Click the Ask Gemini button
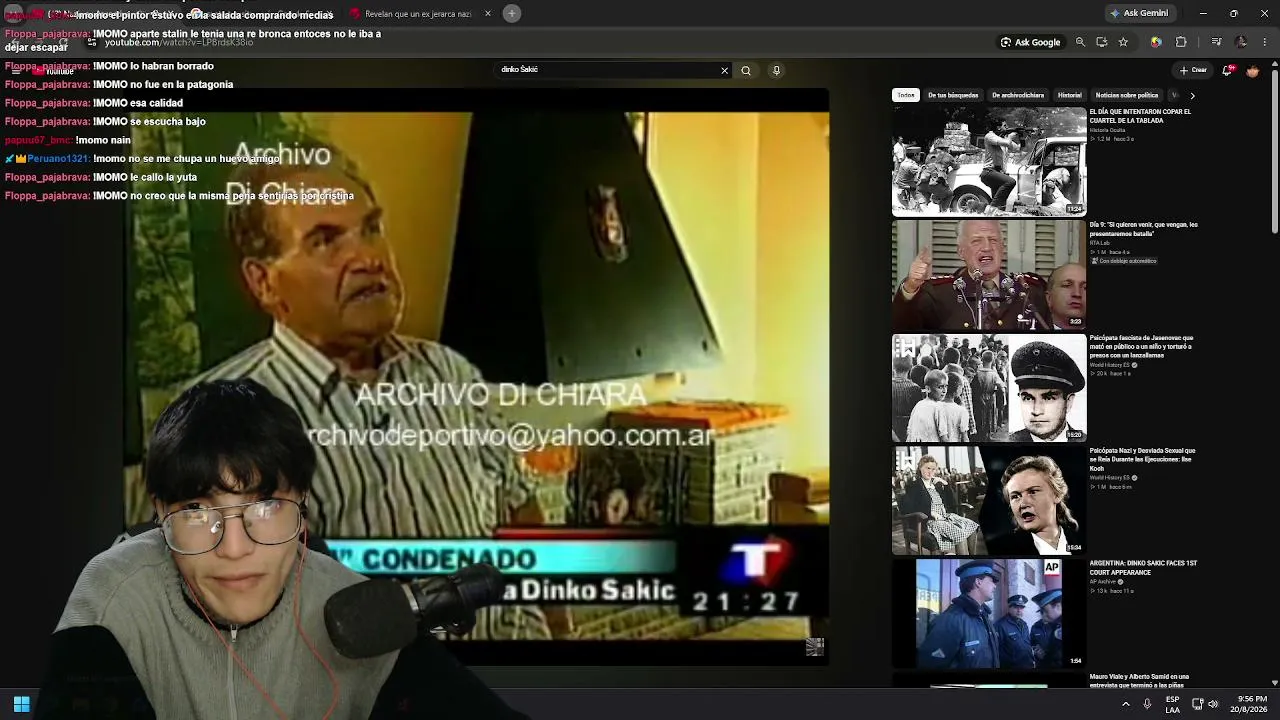 1138,13
